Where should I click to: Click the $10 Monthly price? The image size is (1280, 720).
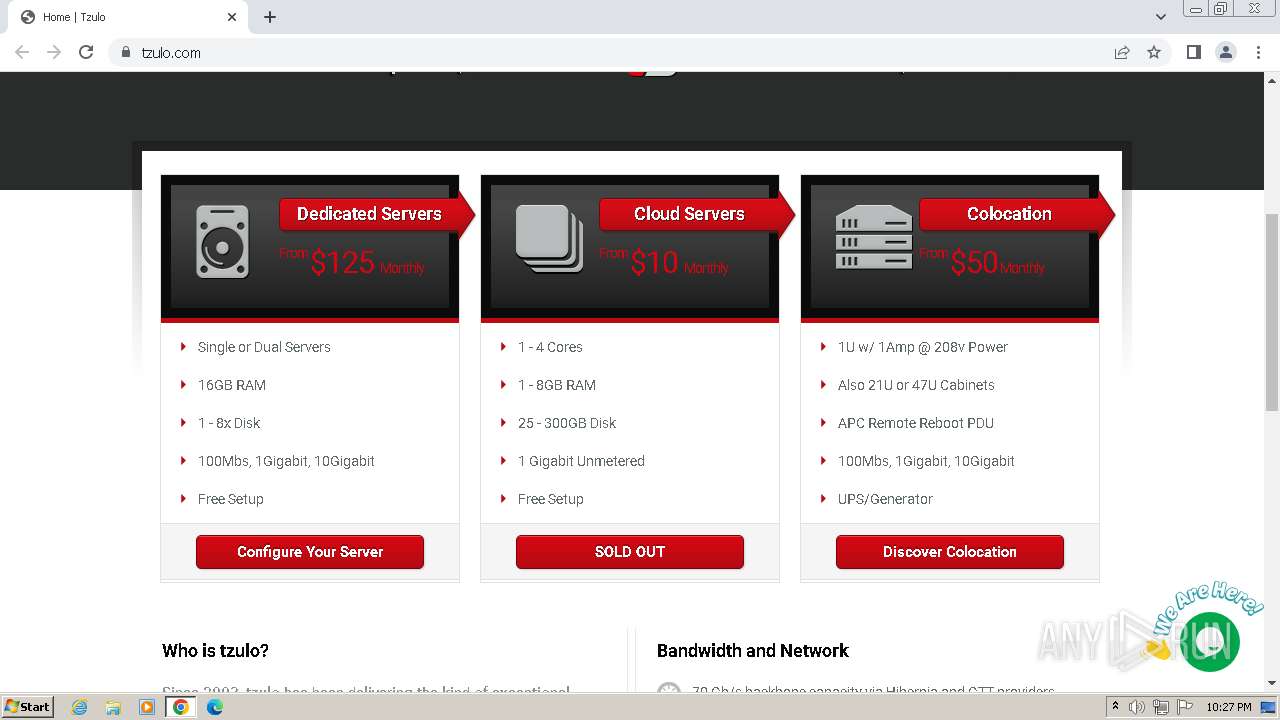point(664,263)
